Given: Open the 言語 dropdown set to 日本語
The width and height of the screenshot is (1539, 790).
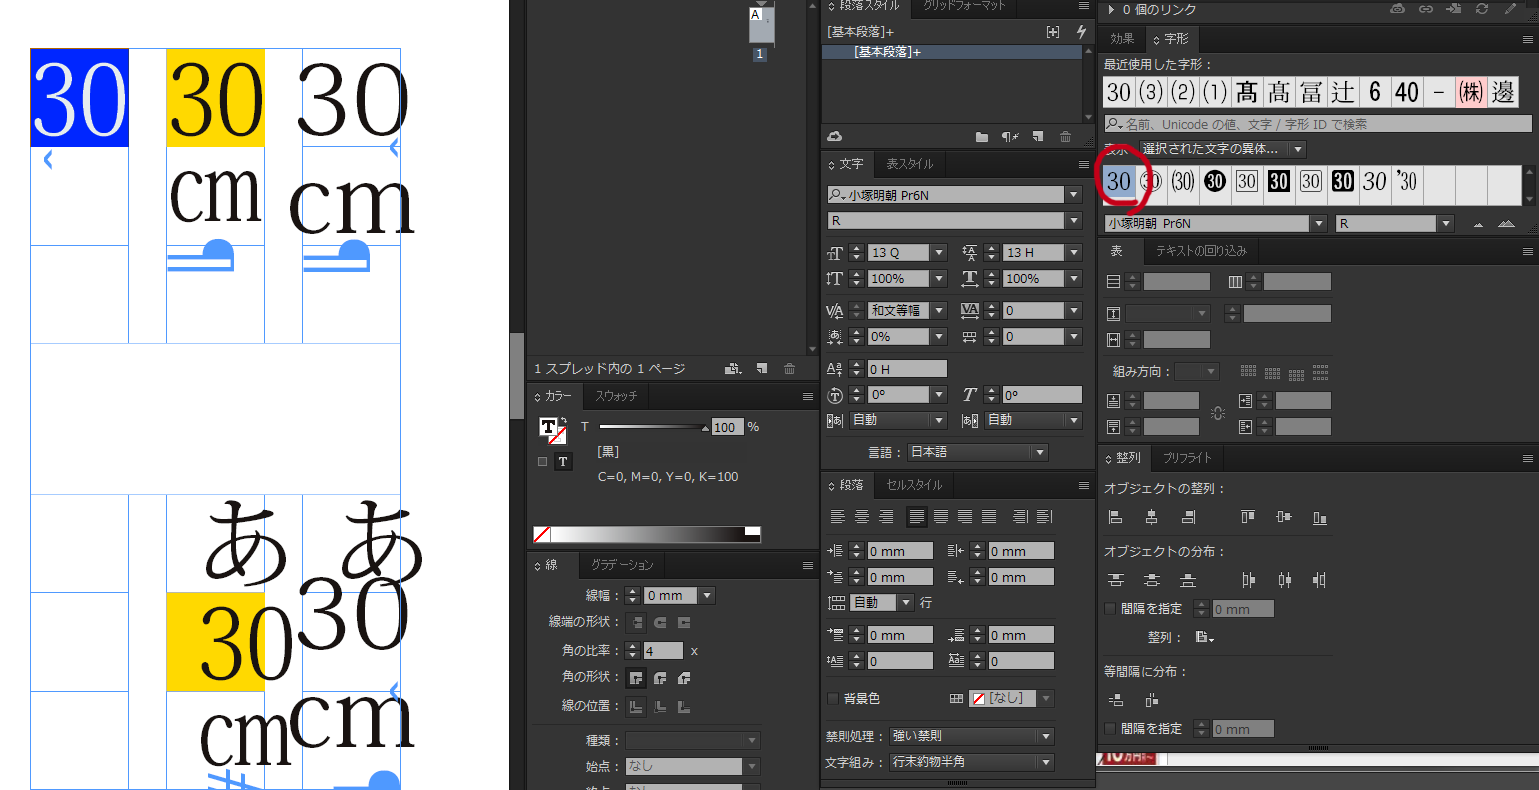Looking at the screenshot, I should (x=978, y=452).
